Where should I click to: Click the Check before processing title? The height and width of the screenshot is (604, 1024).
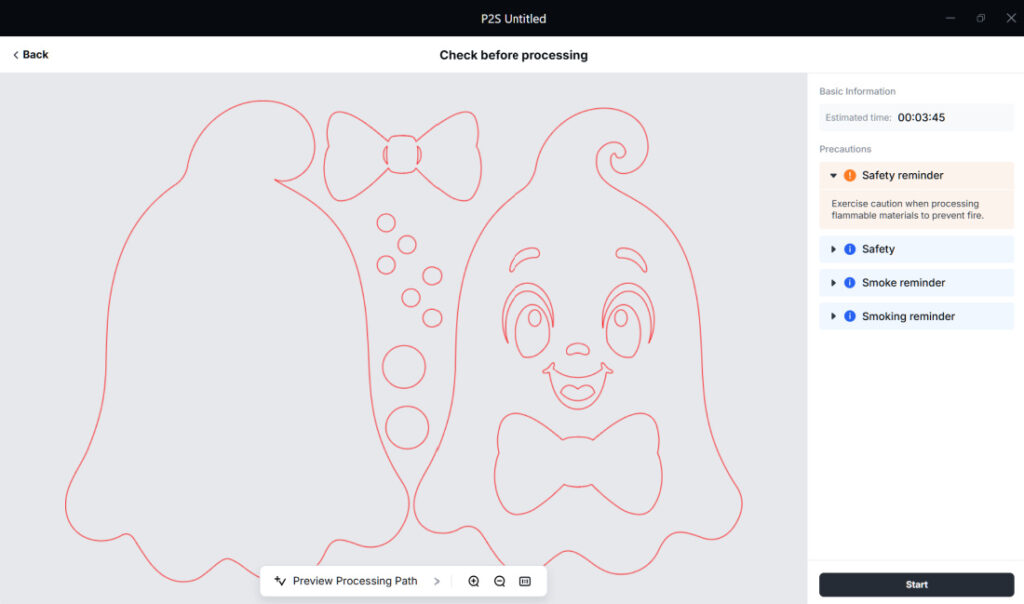pos(513,55)
